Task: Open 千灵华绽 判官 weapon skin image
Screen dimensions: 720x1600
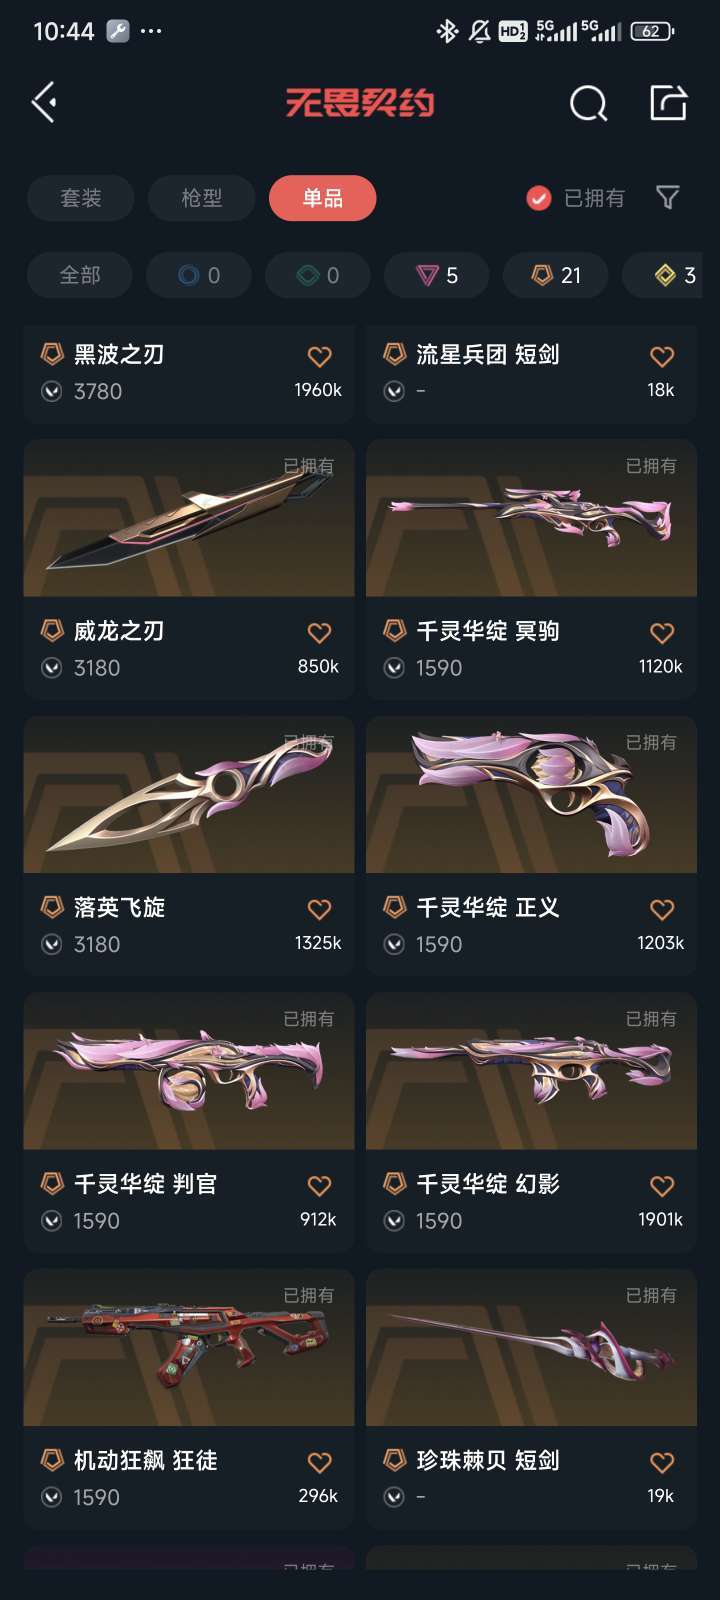Action: coord(189,1071)
